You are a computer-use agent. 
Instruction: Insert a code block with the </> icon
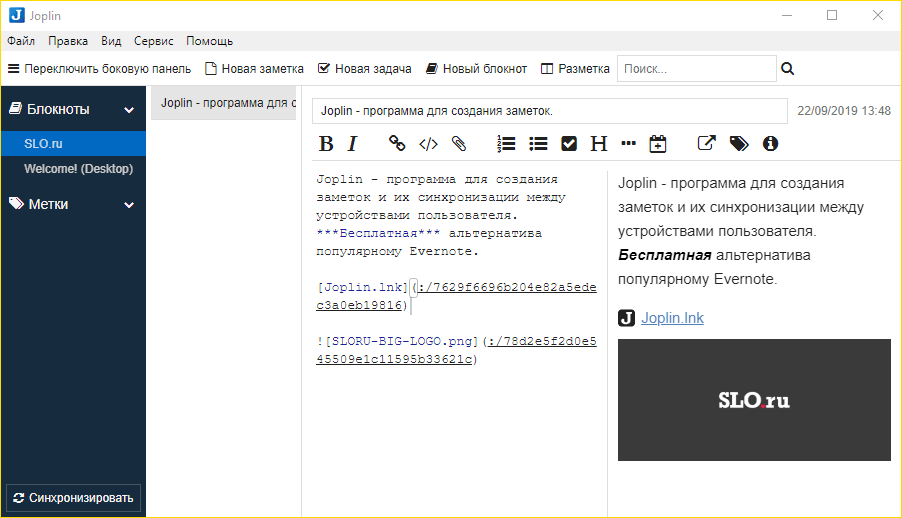pyautogui.click(x=429, y=144)
